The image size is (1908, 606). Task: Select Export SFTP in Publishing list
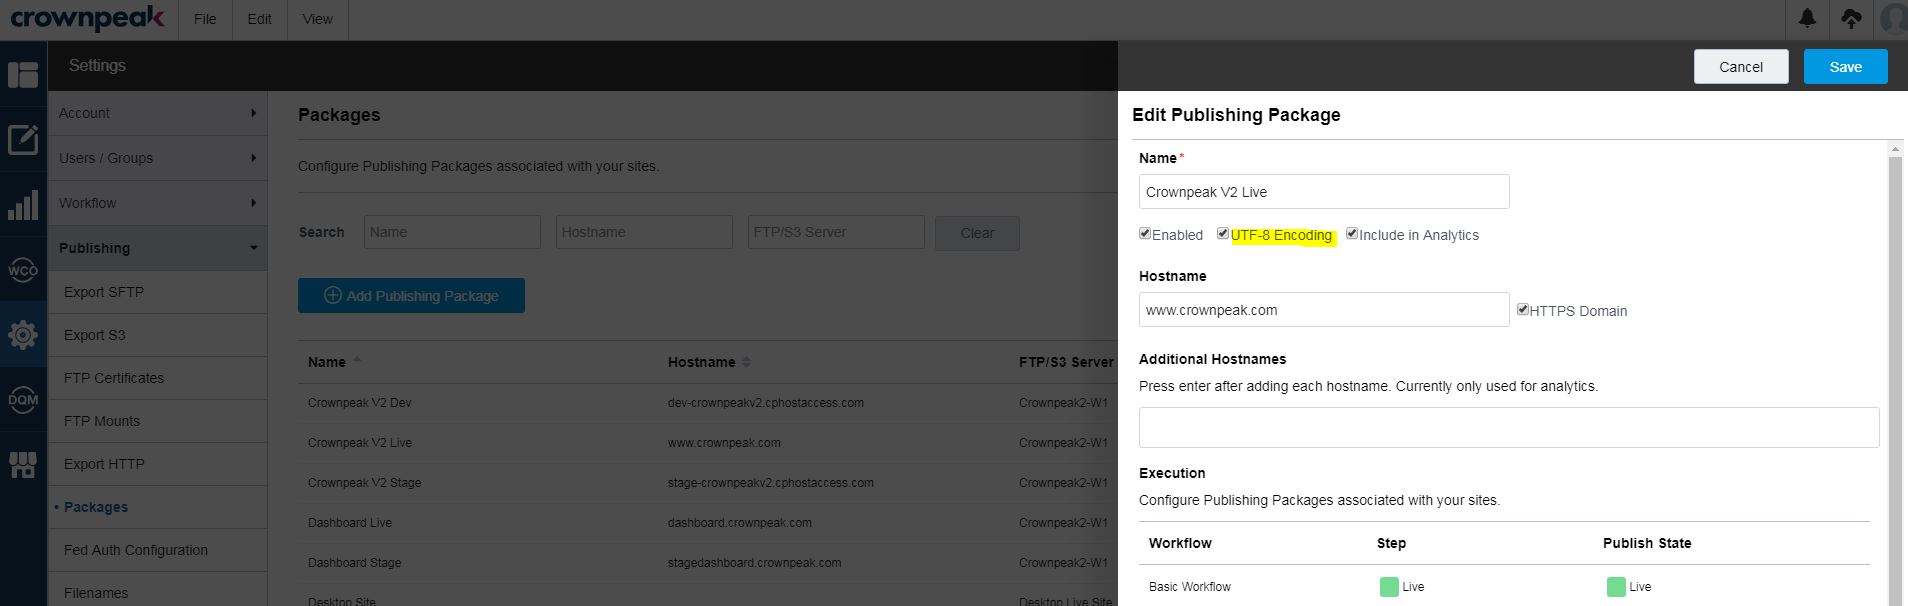pyautogui.click(x=158, y=292)
